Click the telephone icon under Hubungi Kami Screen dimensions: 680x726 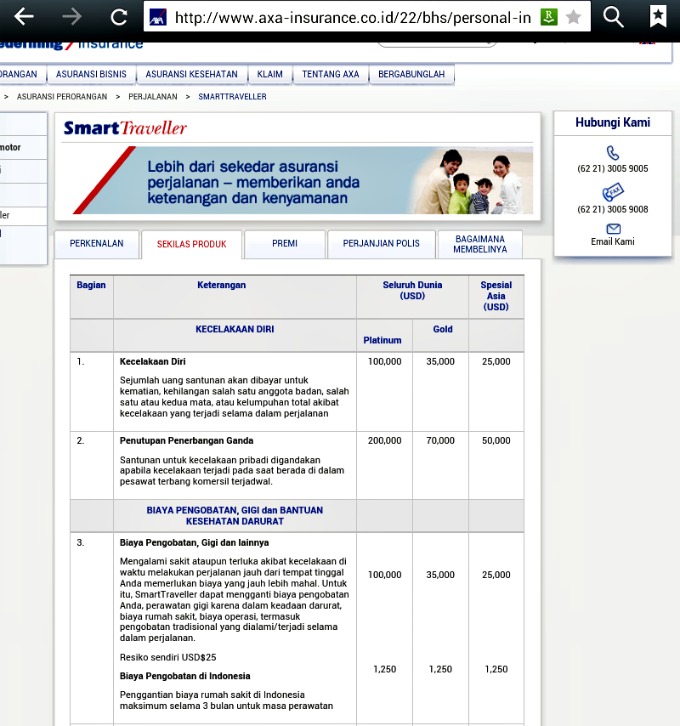(x=613, y=153)
